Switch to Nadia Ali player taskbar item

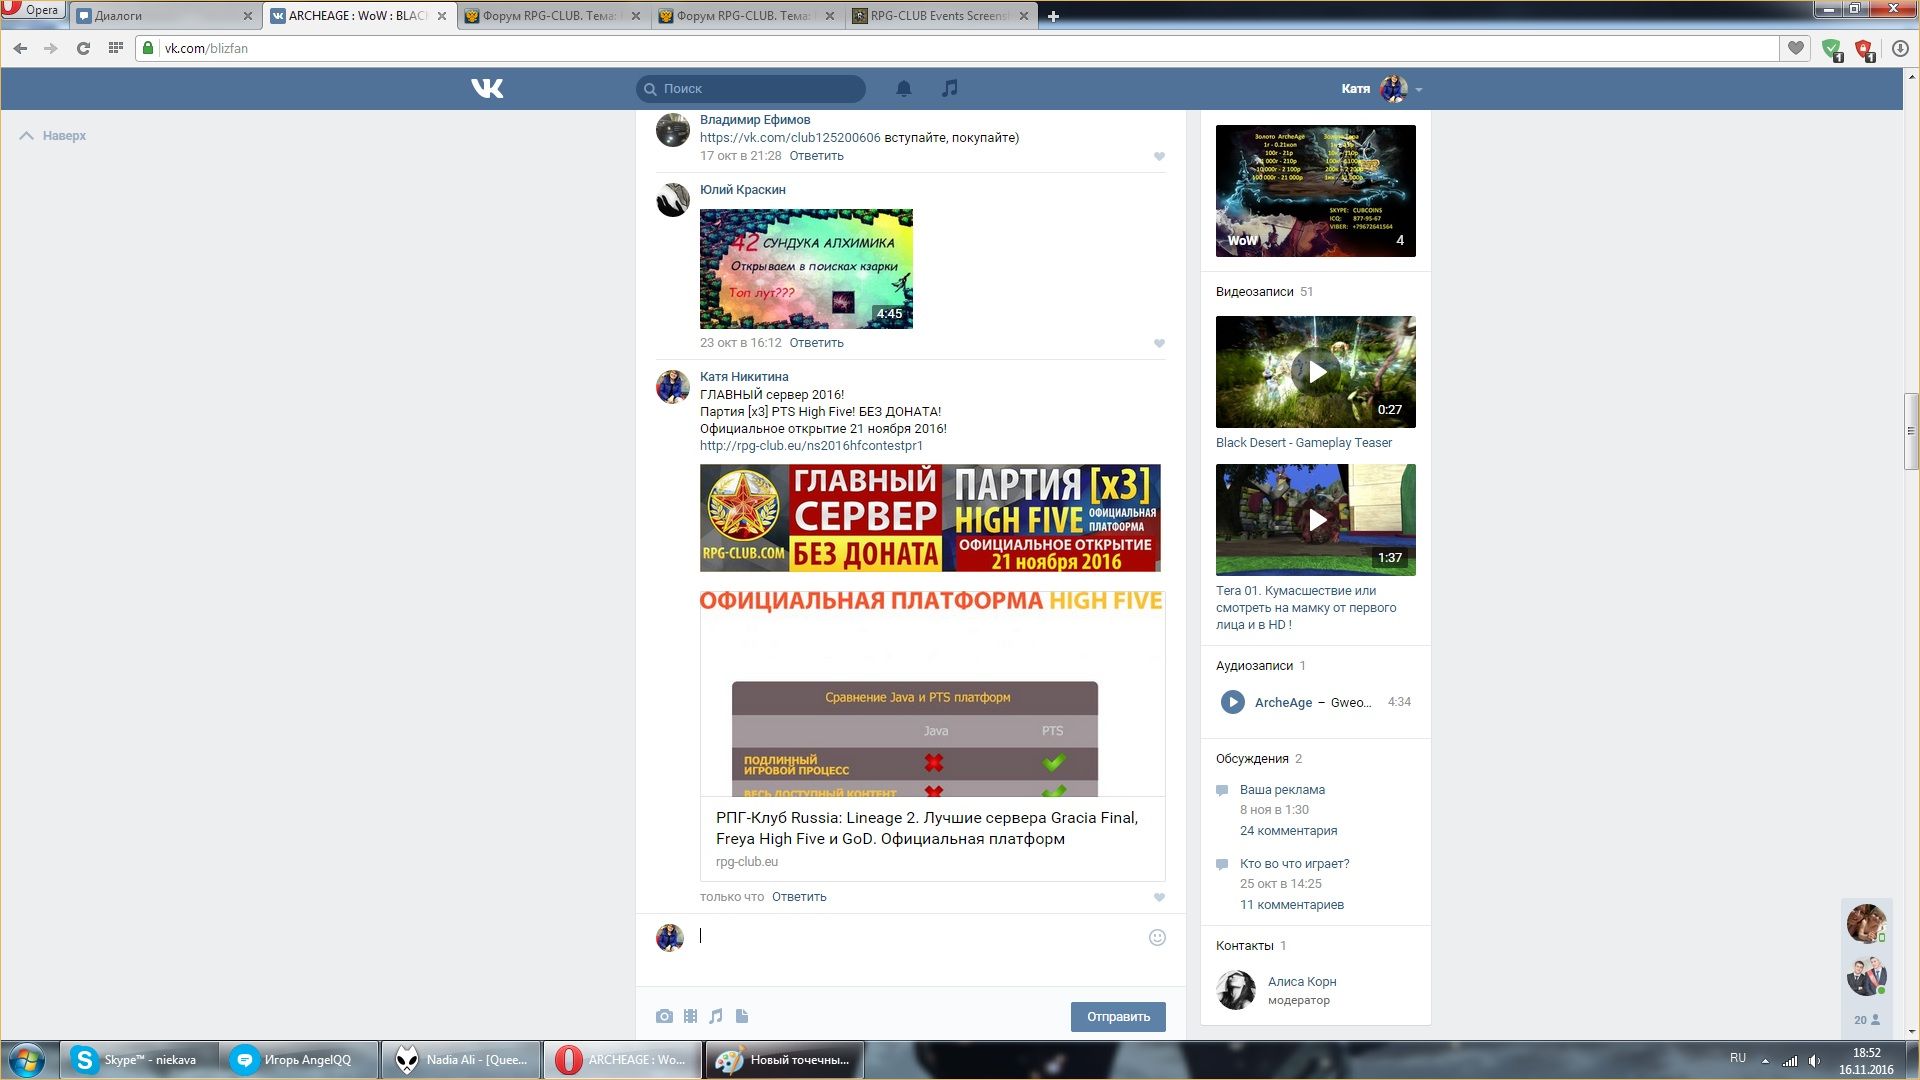461,1060
